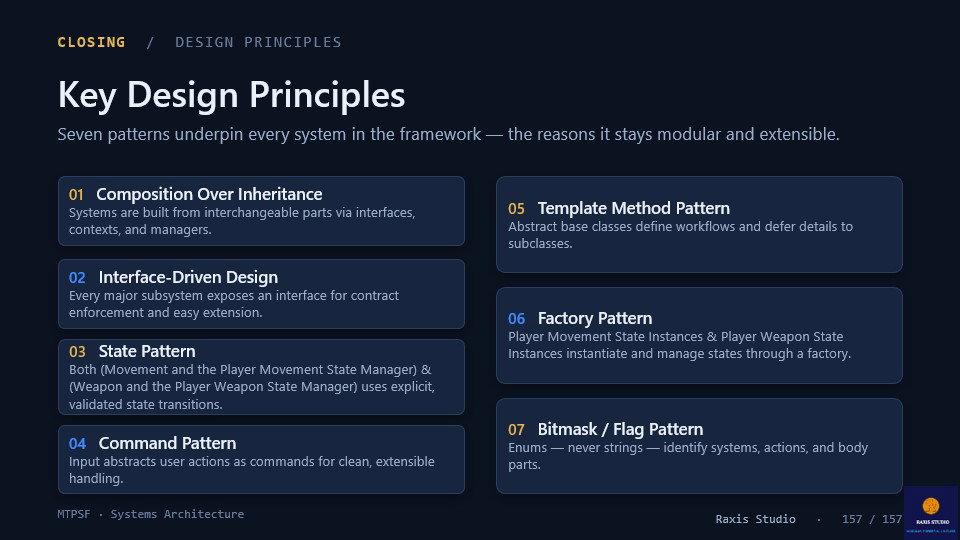The height and width of the screenshot is (540, 960).
Task: Click the number 02 badge
Action: [77, 278]
